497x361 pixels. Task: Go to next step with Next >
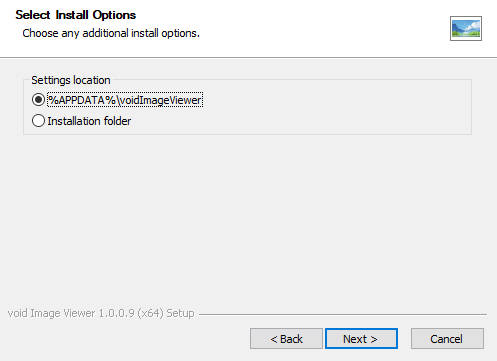(x=361, y=339)
